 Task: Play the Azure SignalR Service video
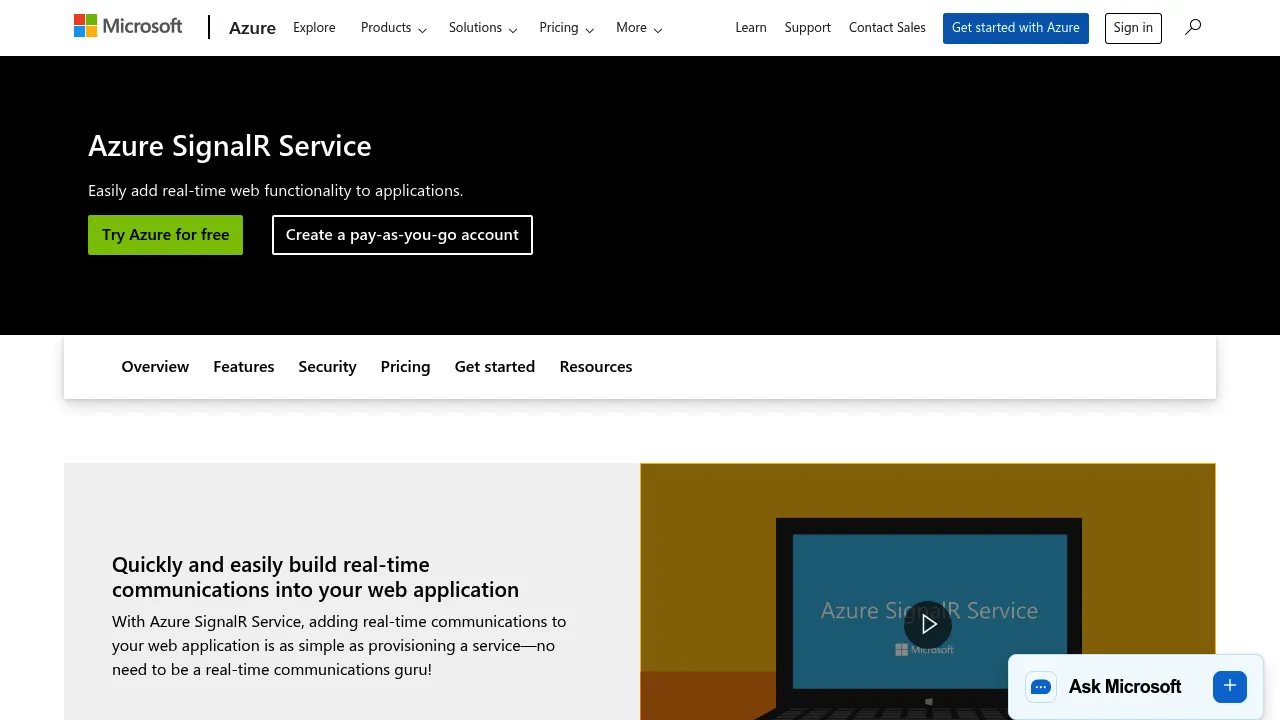[928, 625]
